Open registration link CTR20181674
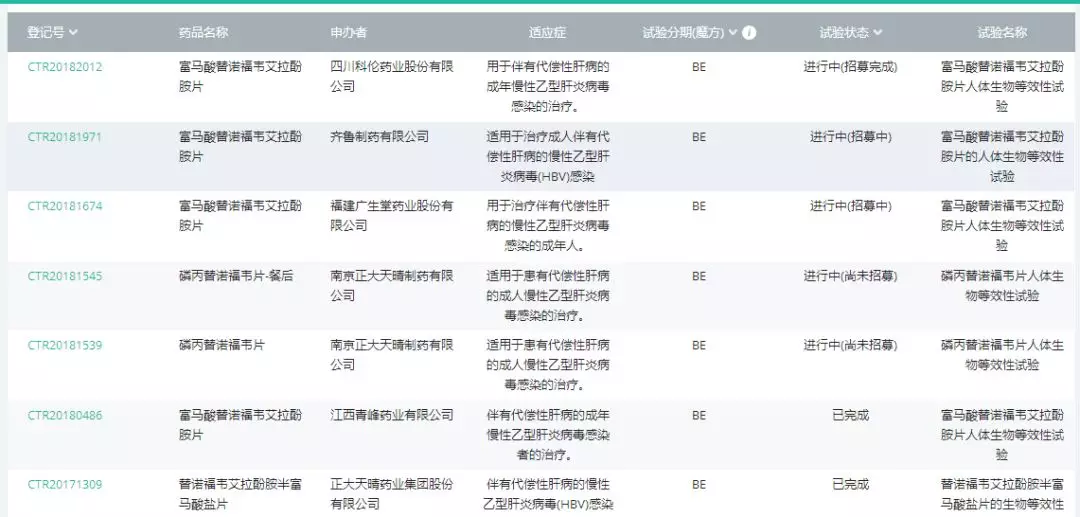This screenshot has height=517, width=1080. coord(65,206)
